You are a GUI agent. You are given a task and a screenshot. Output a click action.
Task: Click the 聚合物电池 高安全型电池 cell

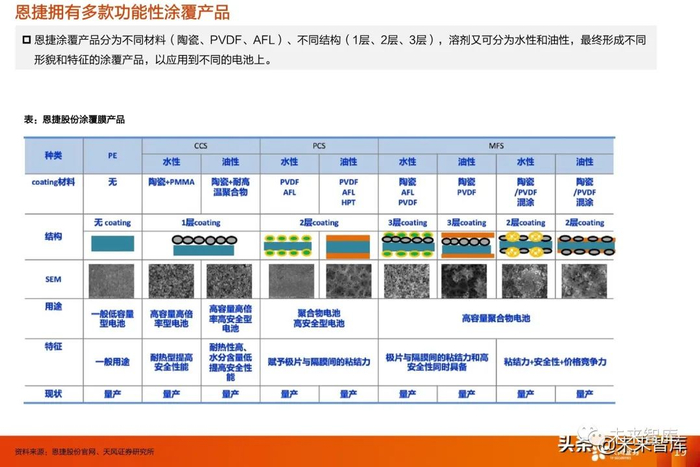coord(319,318)
